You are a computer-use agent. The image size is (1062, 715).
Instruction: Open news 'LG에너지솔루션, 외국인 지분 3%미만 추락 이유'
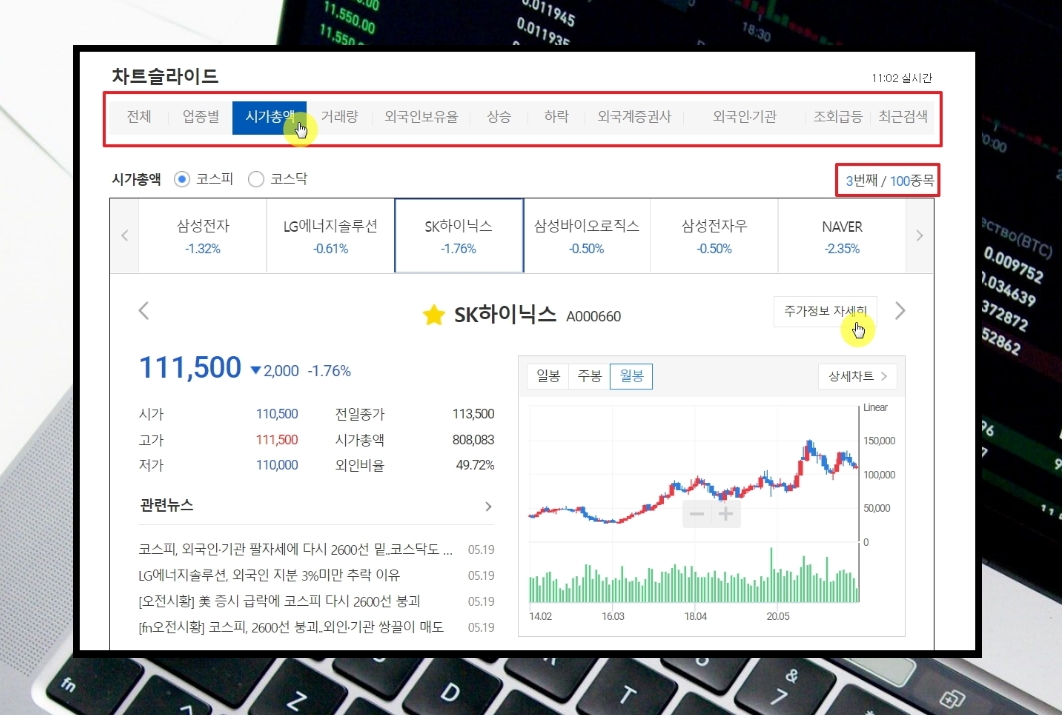point(269,575)
